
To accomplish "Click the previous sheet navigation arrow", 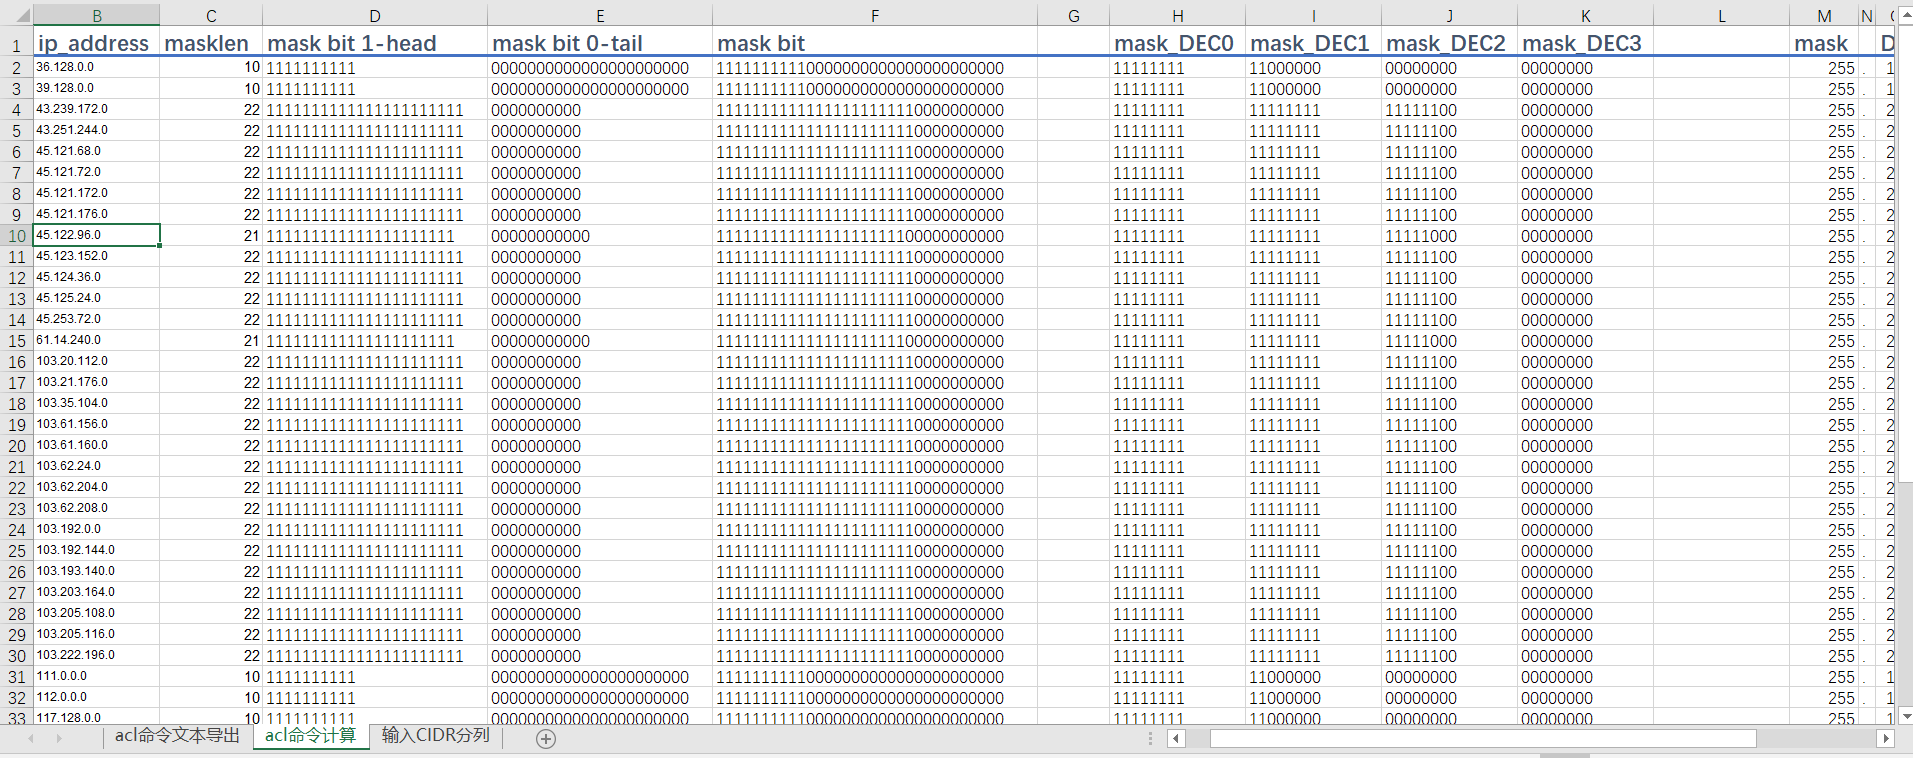I will (31, 739).
